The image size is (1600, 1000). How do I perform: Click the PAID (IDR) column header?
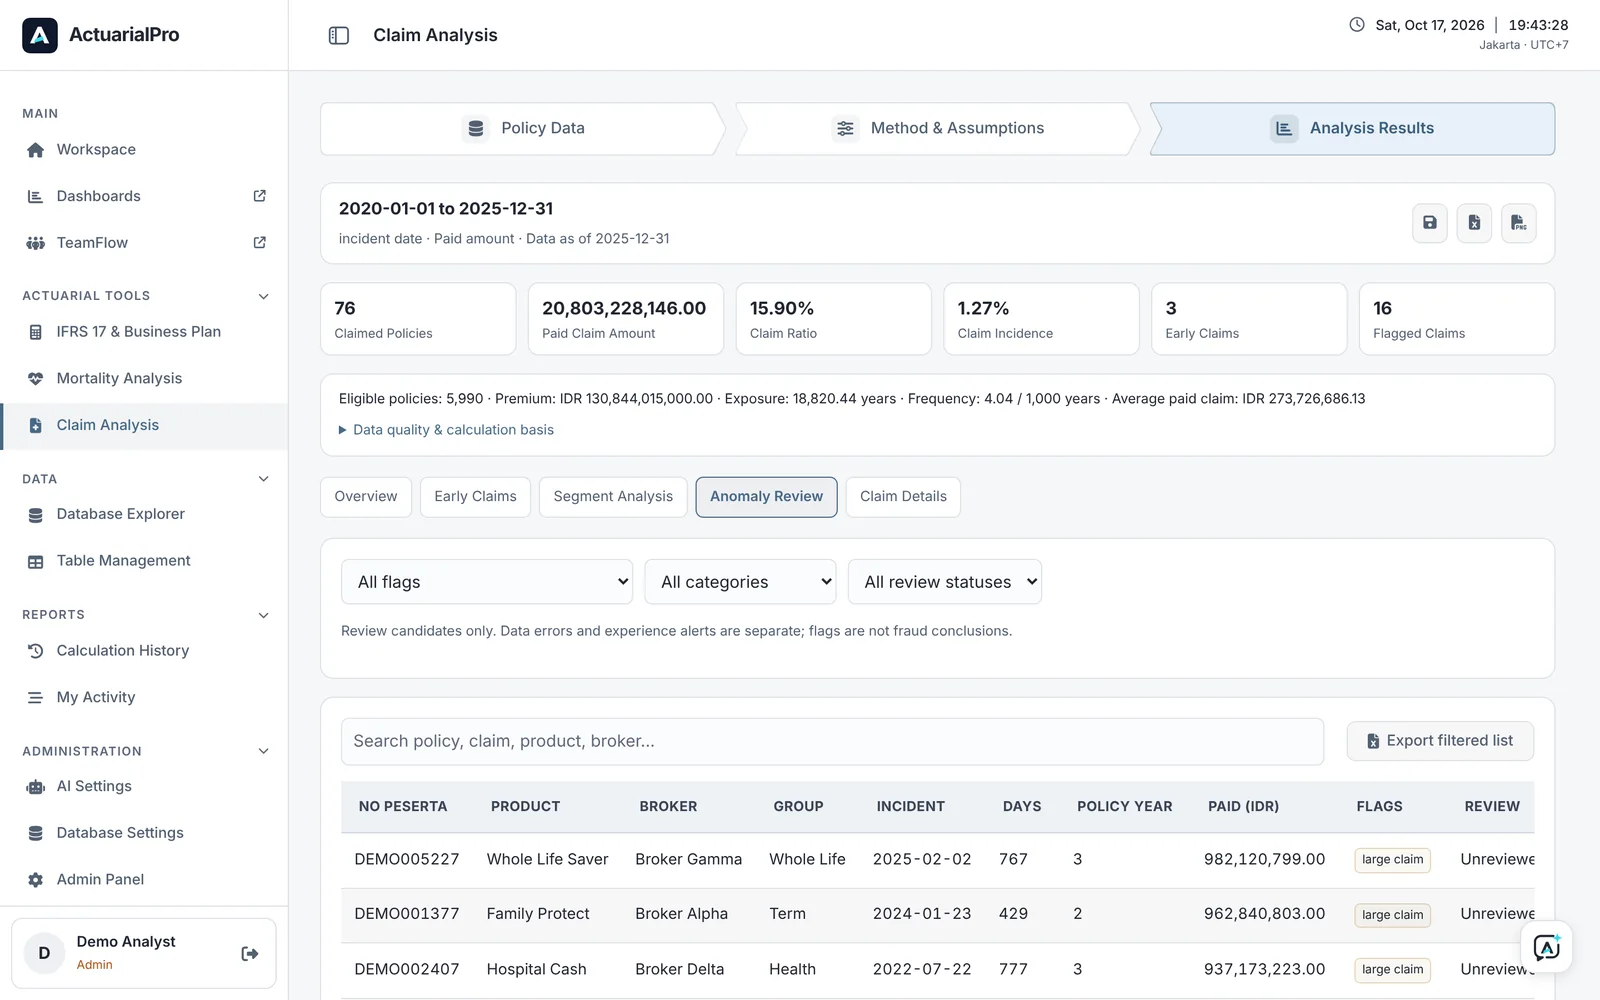point(1243,807)
